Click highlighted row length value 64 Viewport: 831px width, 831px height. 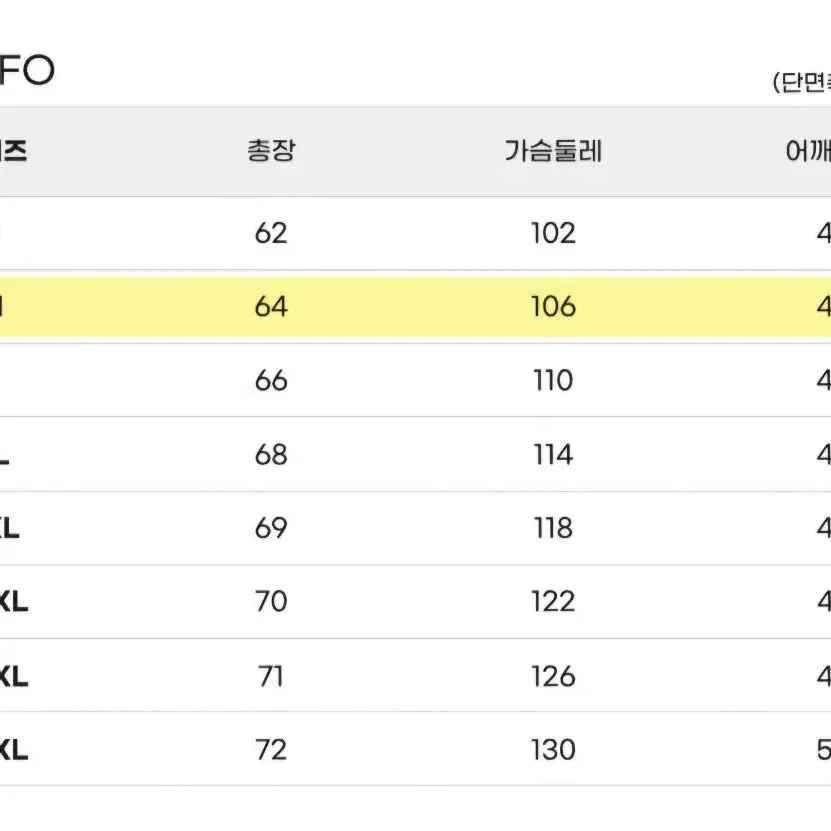pyautogui.click(x=271, y=307)
